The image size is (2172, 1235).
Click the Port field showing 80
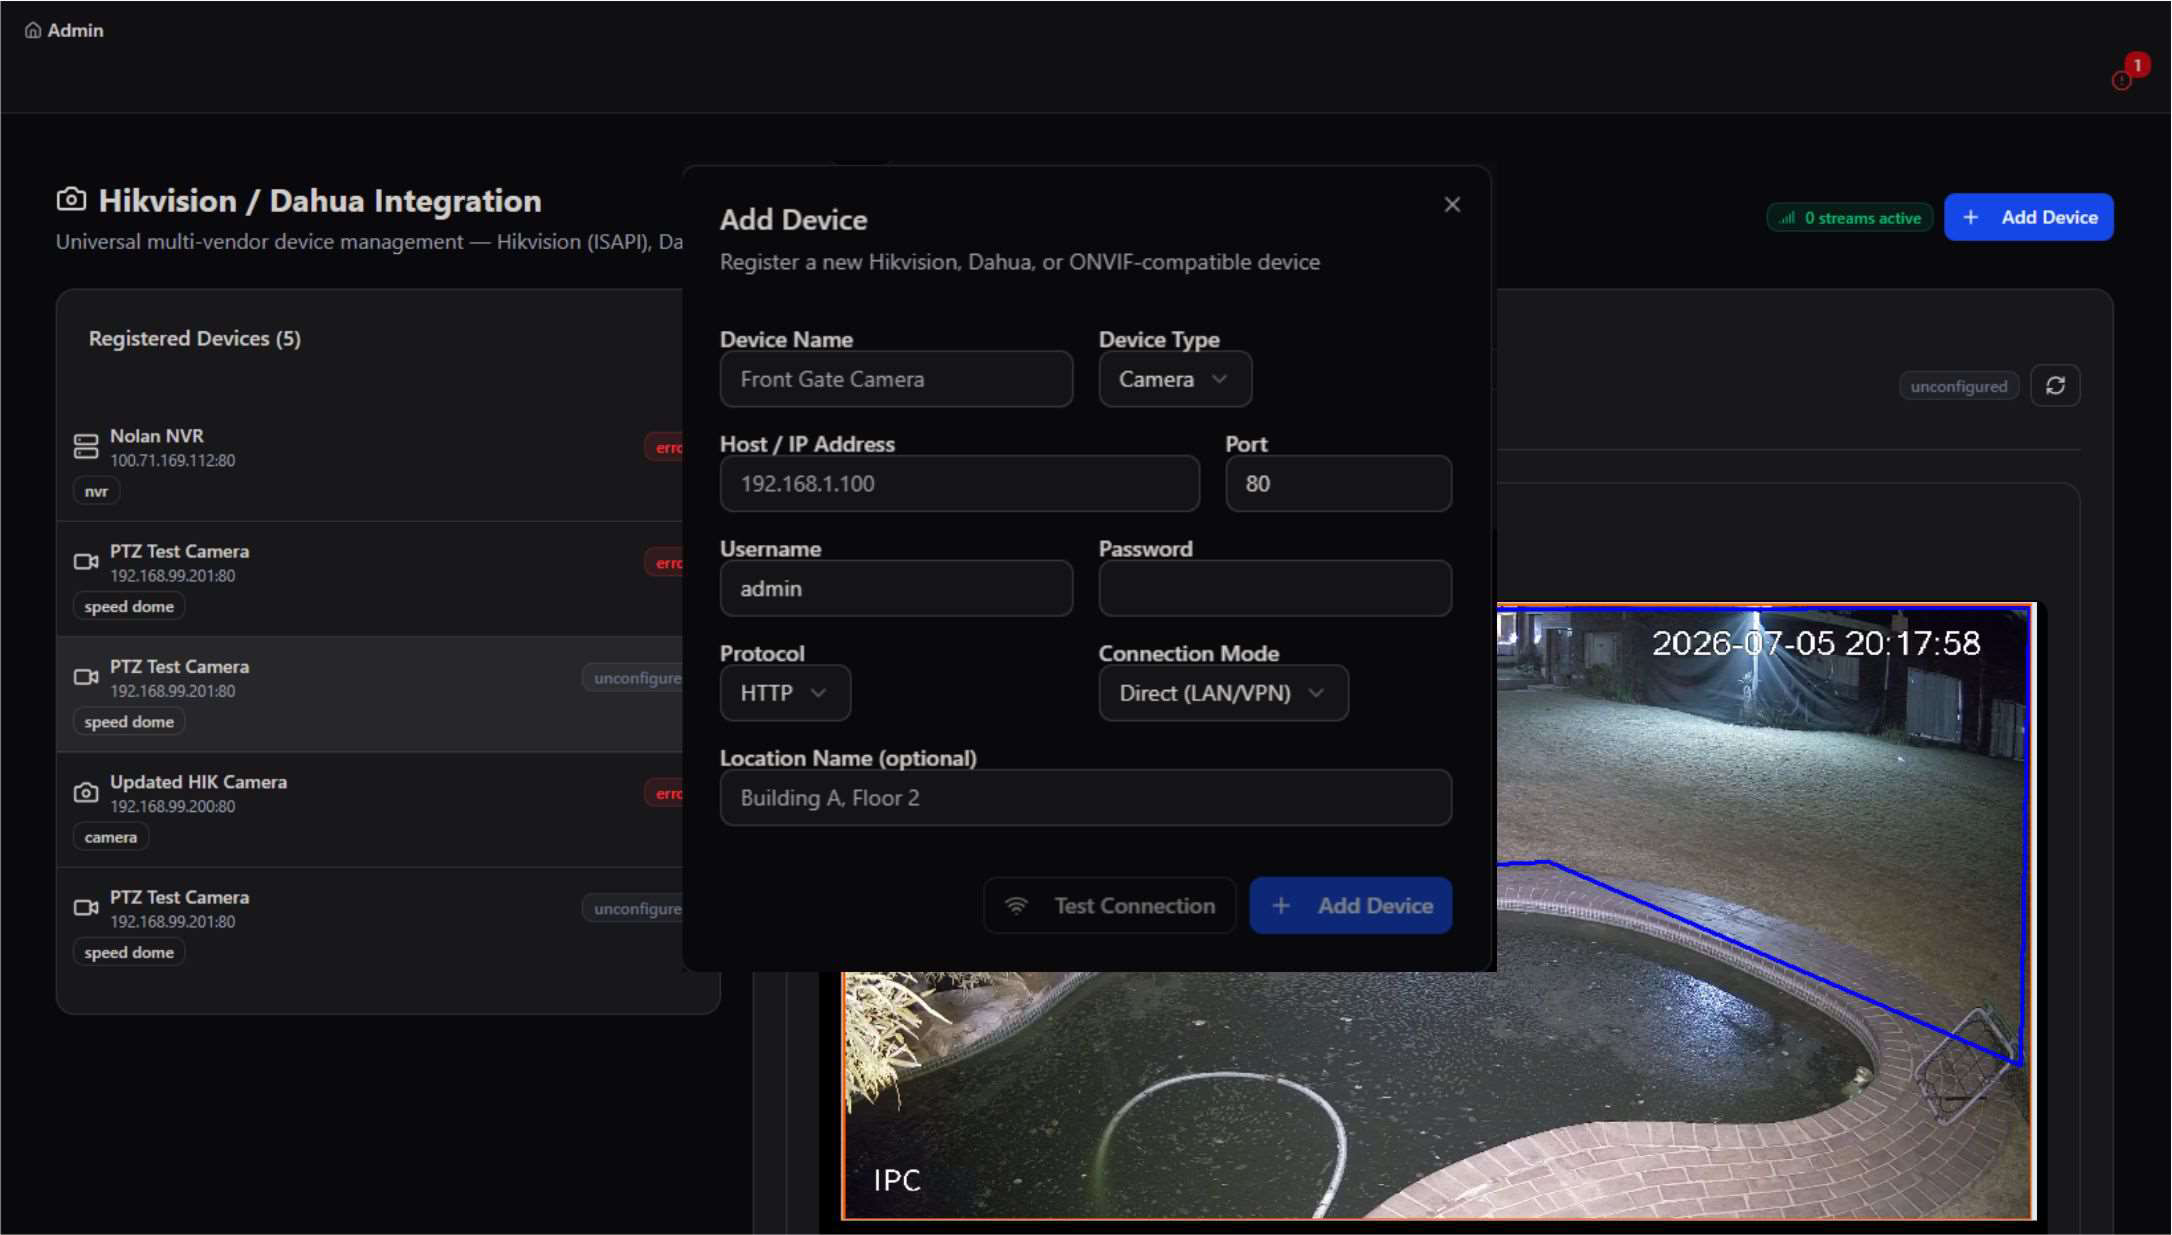[1339, 484]
